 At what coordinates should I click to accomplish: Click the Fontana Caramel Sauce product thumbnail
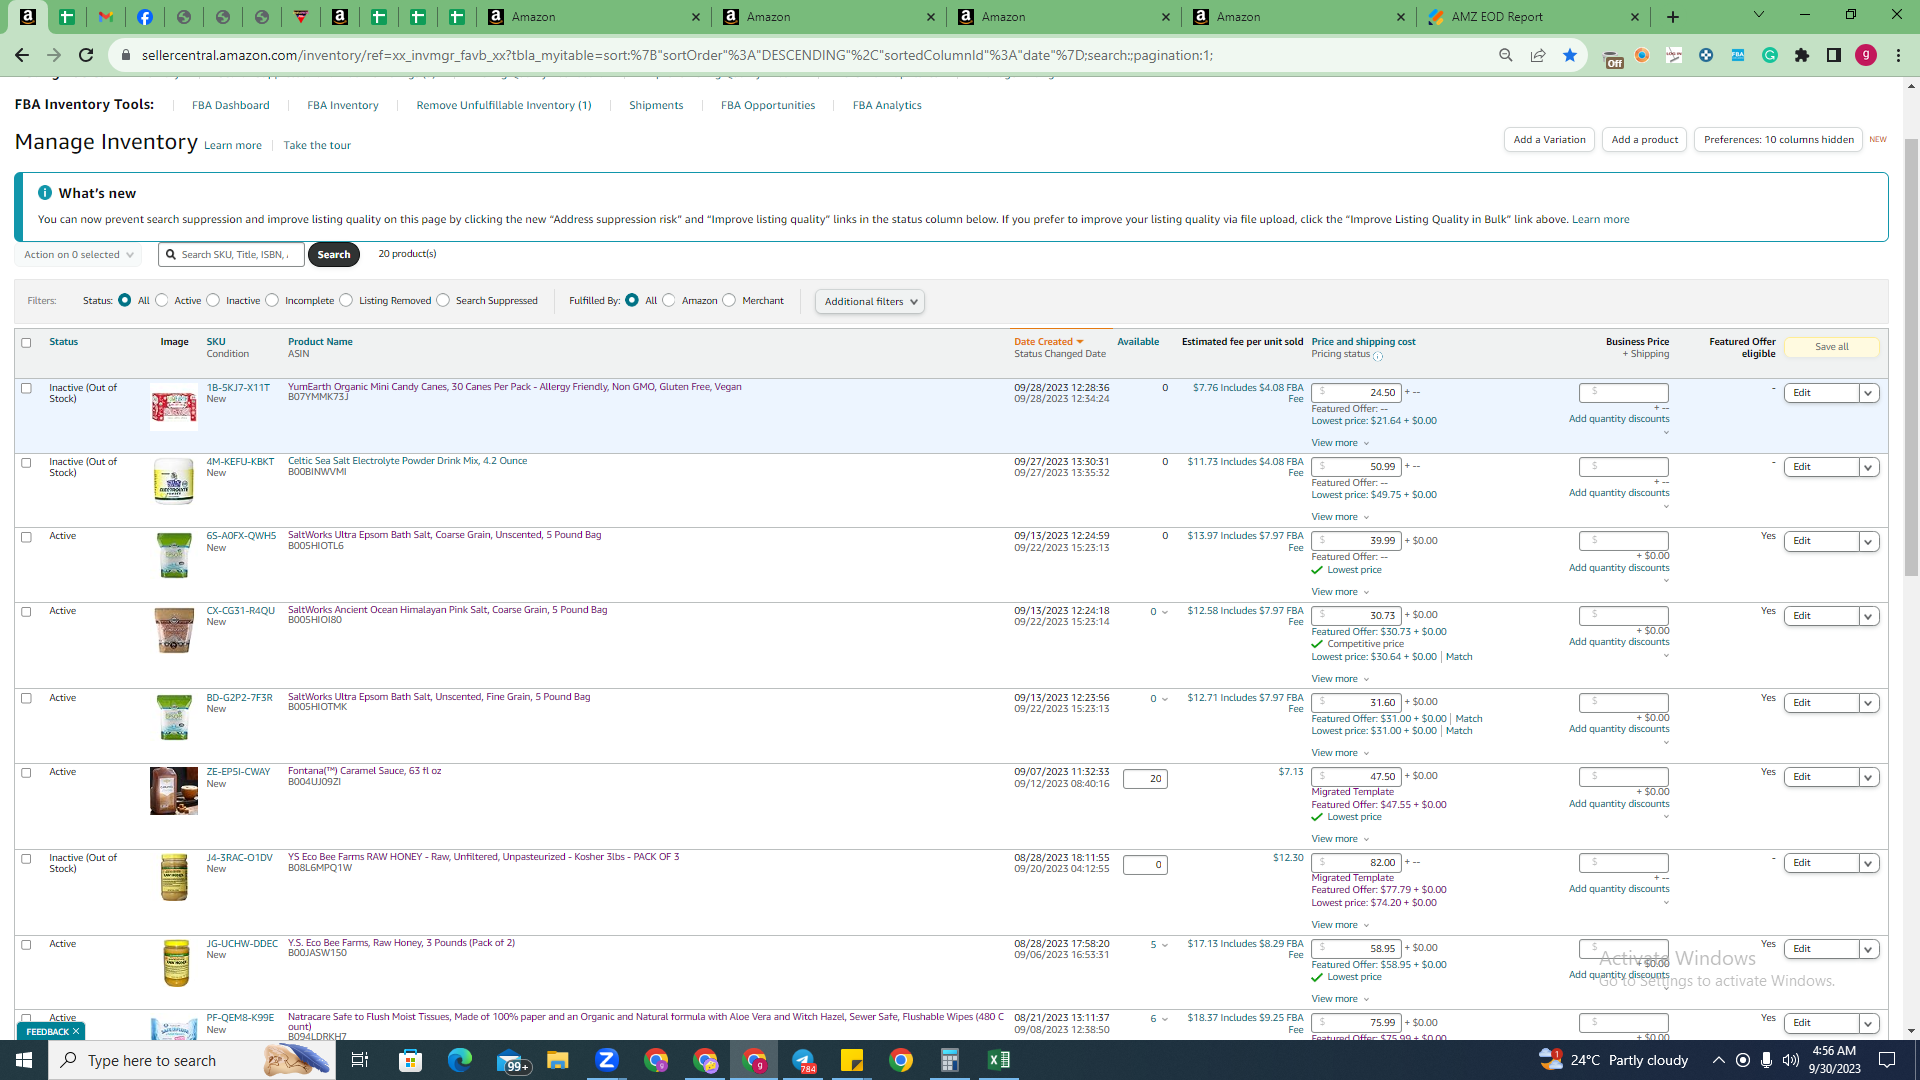(x=174, y=791)
